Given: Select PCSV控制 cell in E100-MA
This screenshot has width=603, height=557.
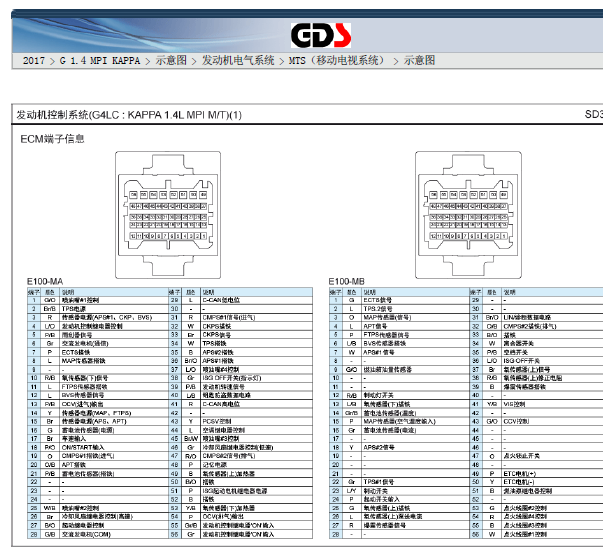Looking at the screenshot, I should click(x=256, y=421).
